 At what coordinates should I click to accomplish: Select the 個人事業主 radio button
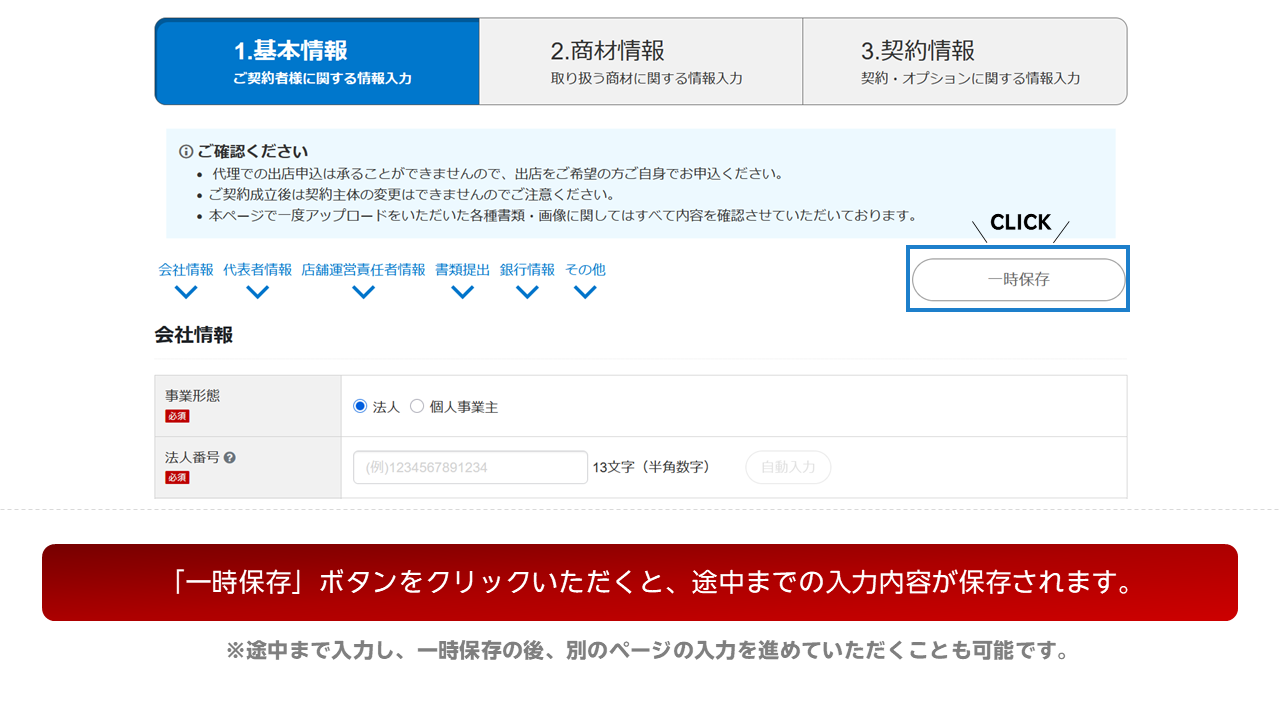[417, 407]
